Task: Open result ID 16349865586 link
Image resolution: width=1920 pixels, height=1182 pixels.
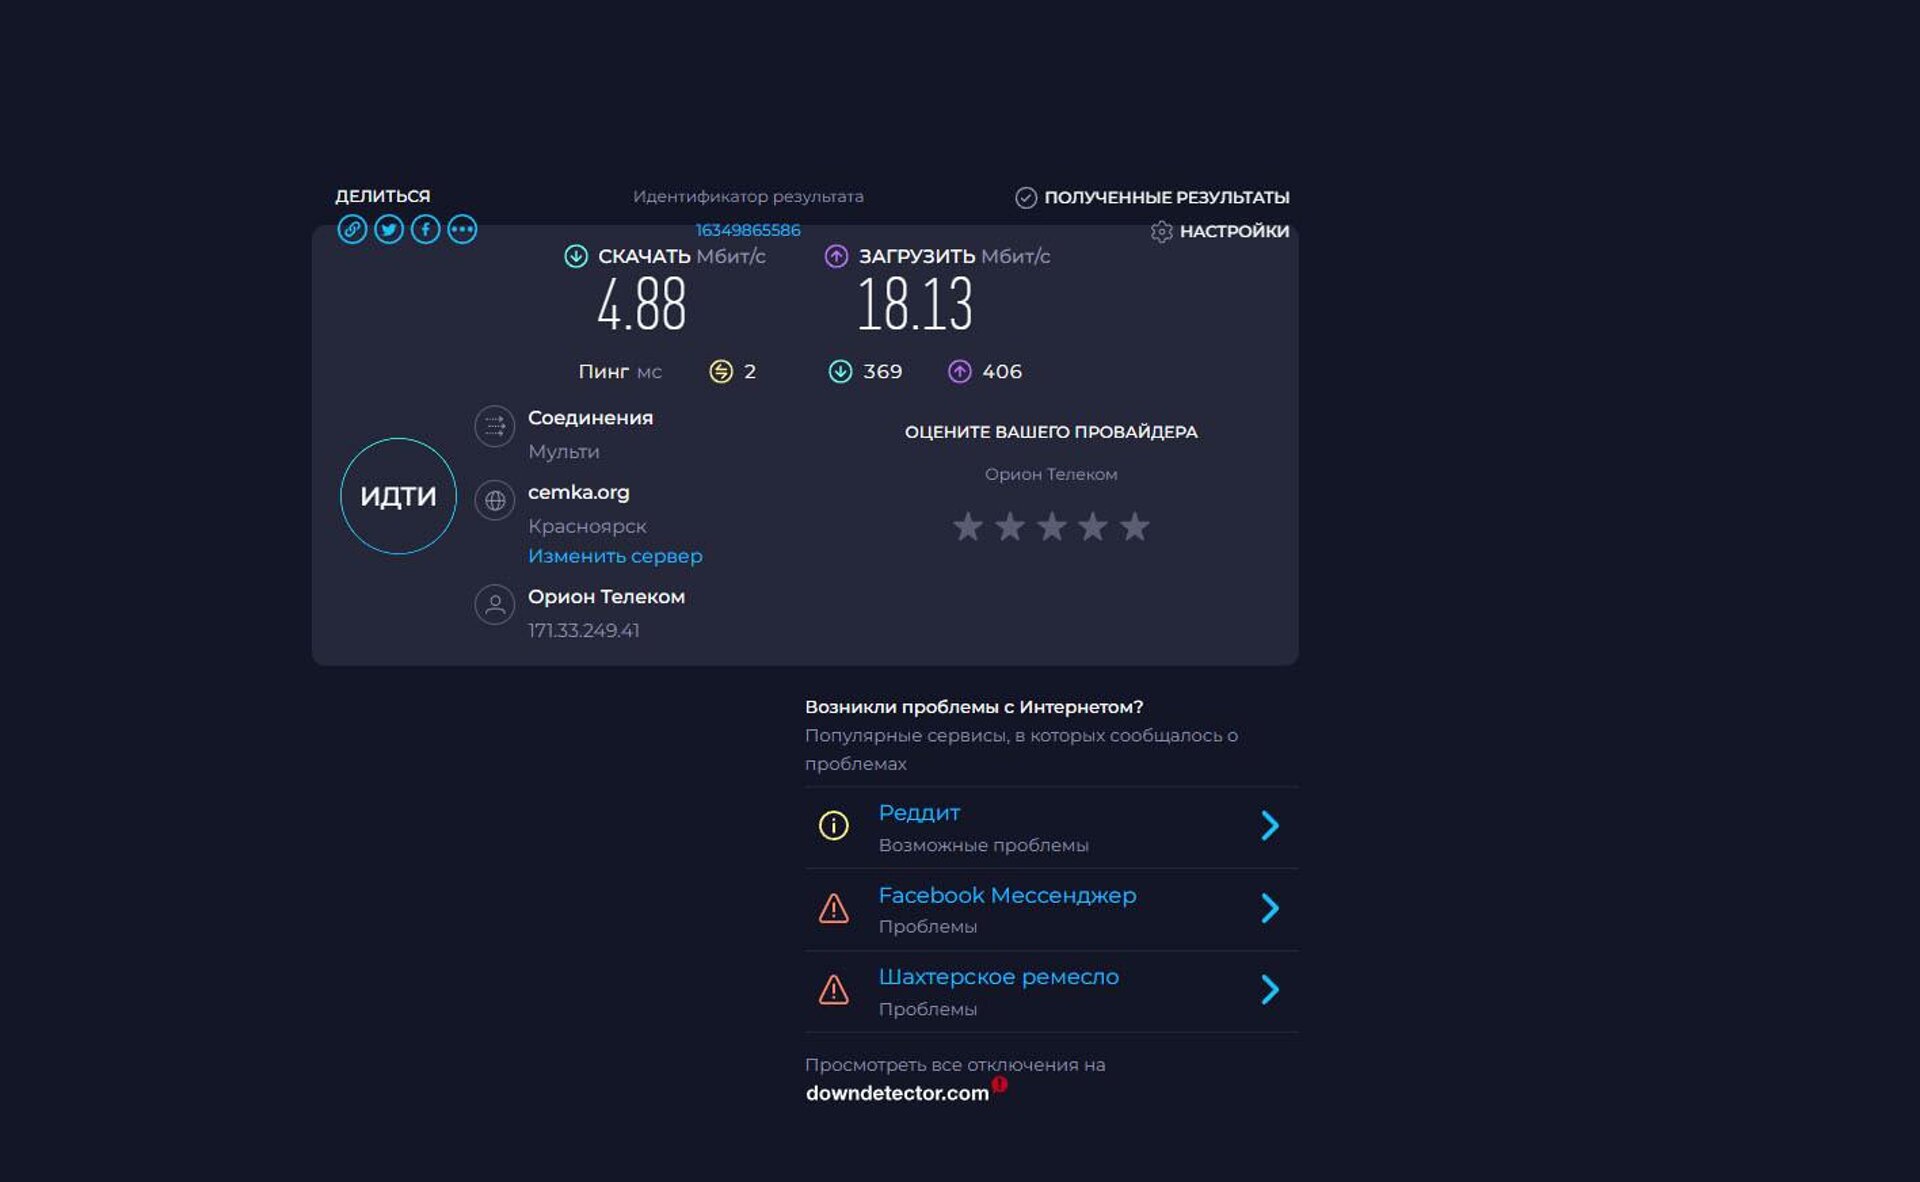Action: pos(748,230)
